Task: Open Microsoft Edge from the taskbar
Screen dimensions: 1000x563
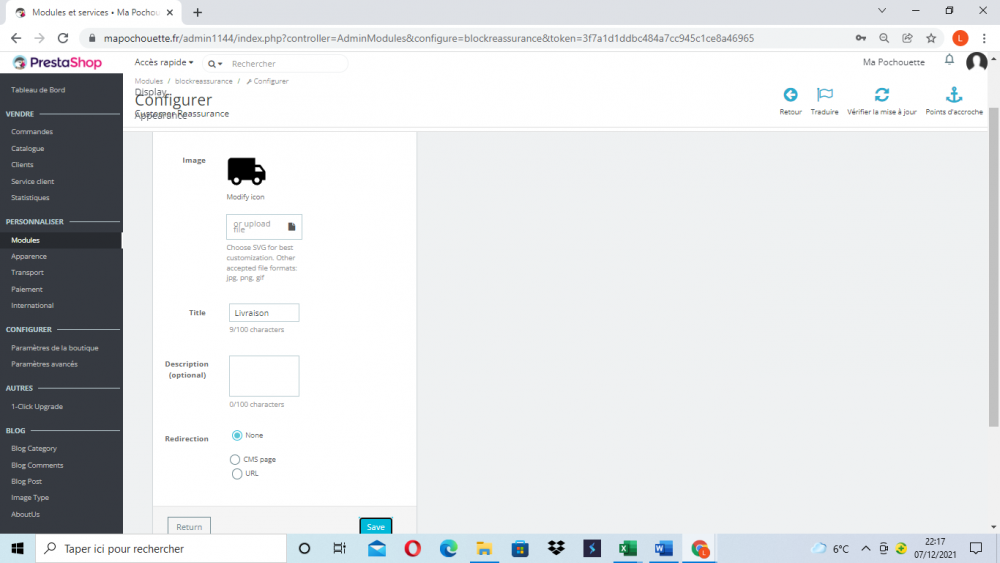Action: pyautogui.click(x=448, y=548)
